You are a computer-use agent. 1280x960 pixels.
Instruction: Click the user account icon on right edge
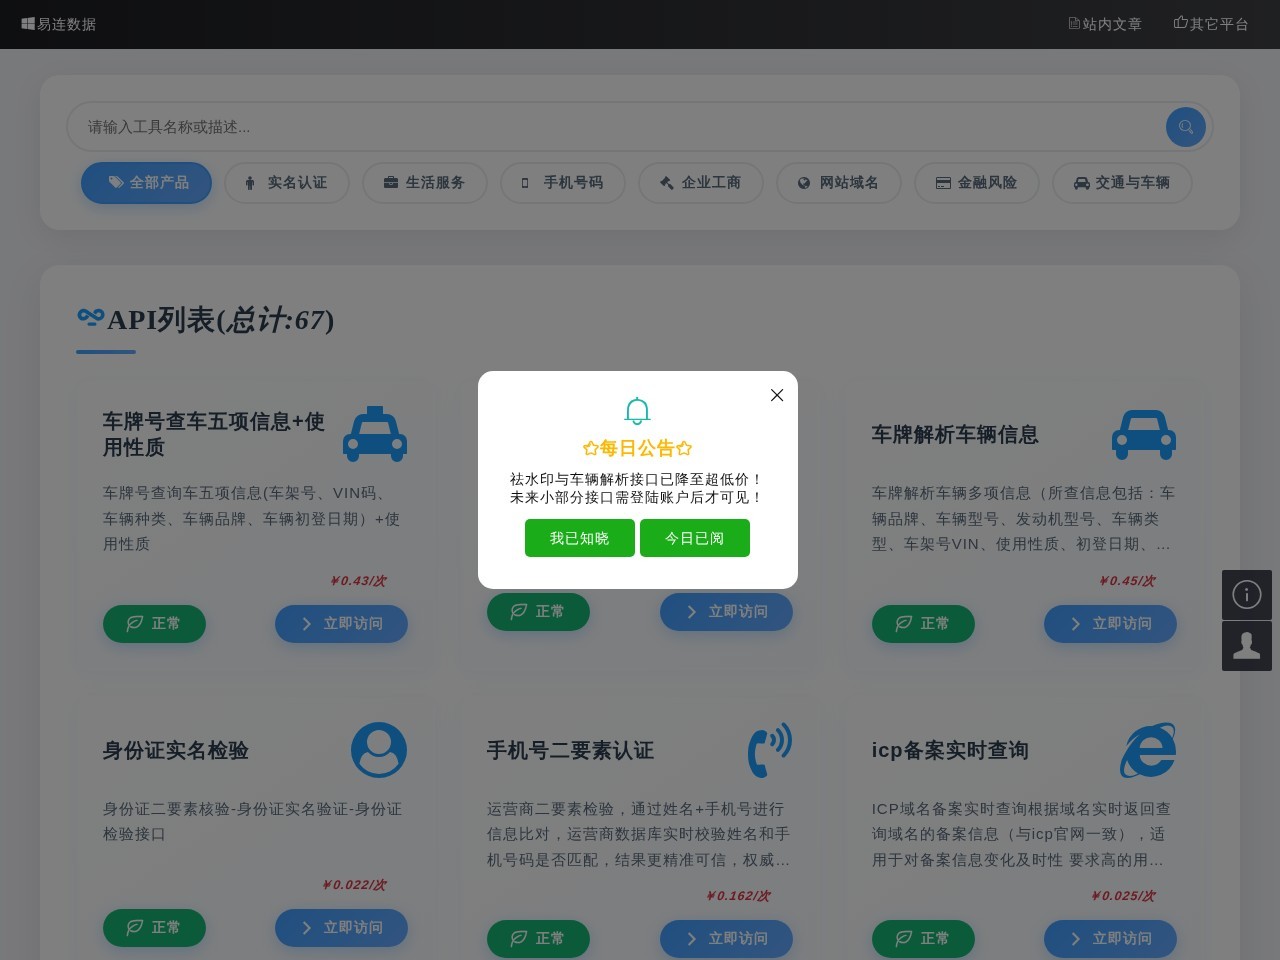(x=1247, y=645)
